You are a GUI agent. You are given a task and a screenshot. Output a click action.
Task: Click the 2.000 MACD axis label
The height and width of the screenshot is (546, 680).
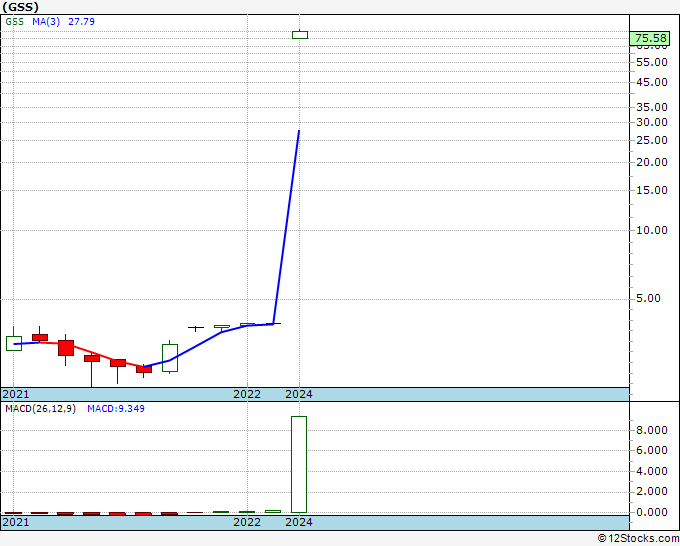[652, 491]
